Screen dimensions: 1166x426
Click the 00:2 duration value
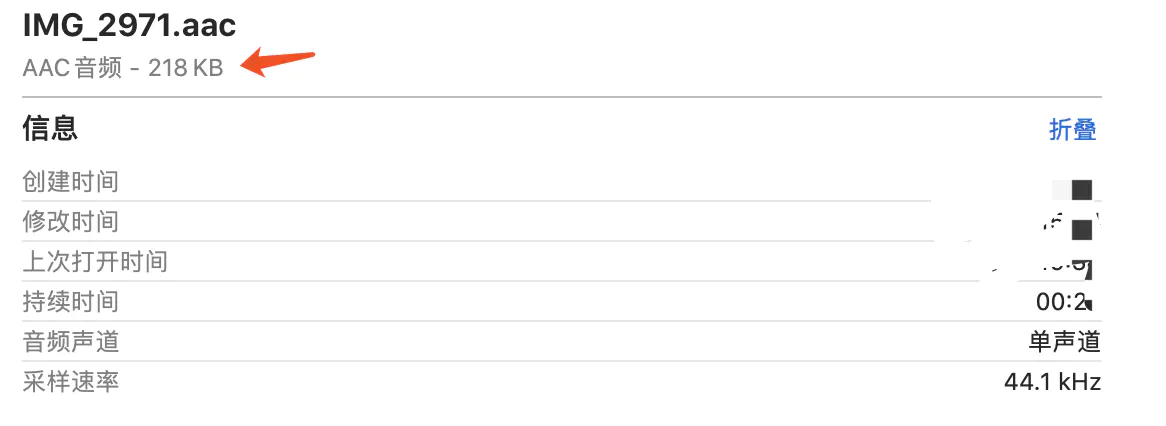1067,302
